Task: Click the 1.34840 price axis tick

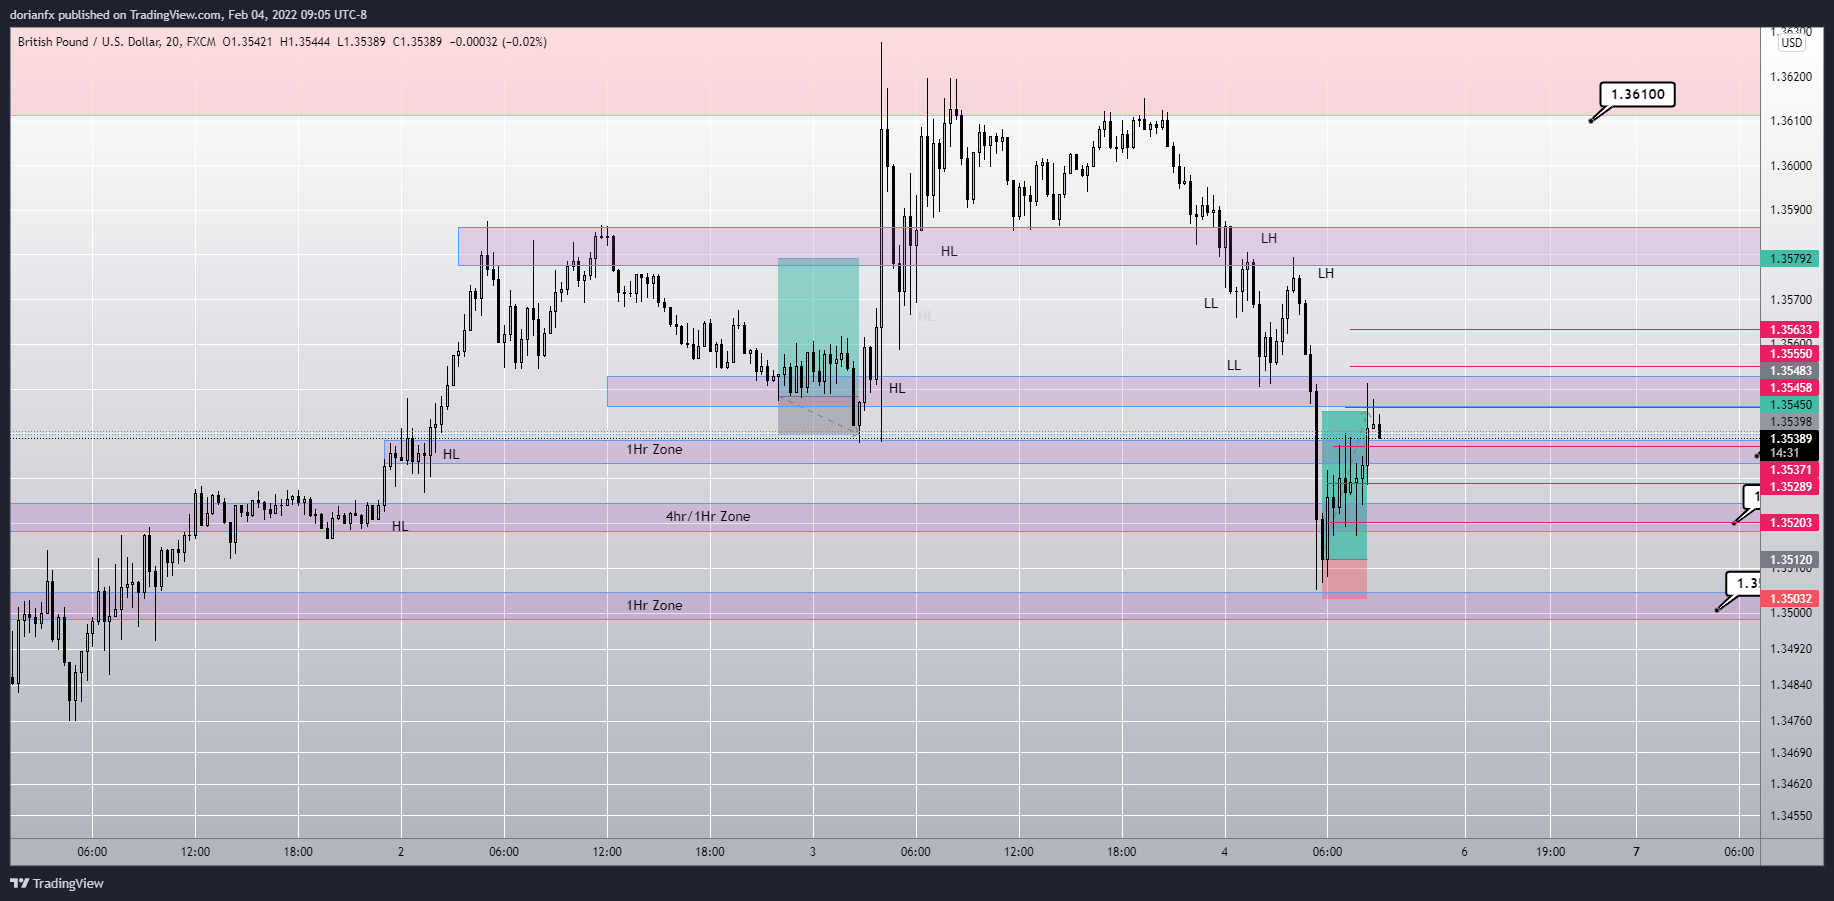Action: pos(1790,685)
